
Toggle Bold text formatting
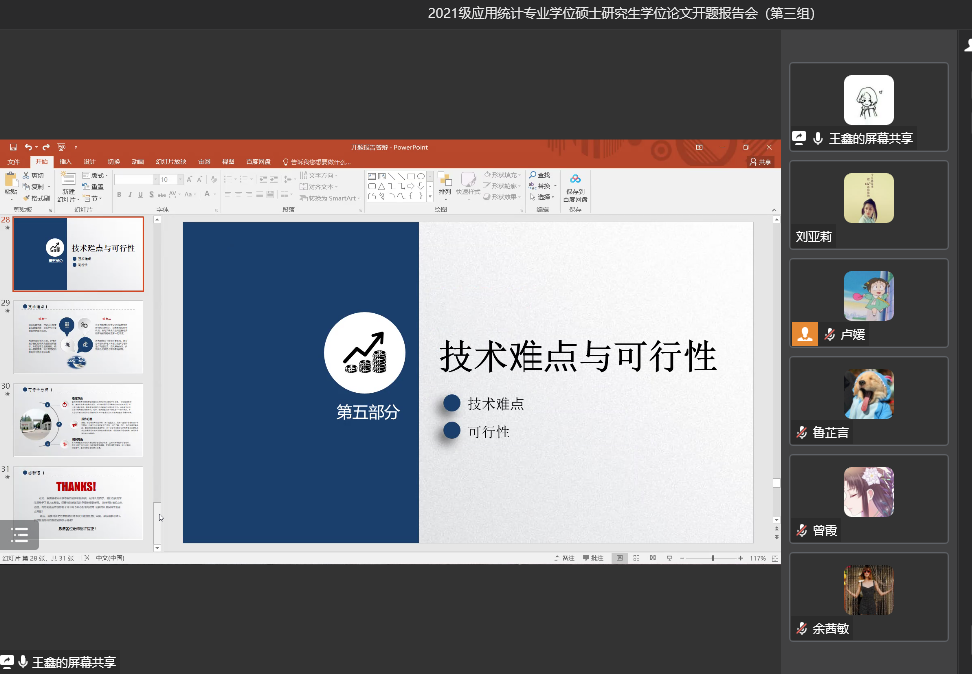click(119, 194)
